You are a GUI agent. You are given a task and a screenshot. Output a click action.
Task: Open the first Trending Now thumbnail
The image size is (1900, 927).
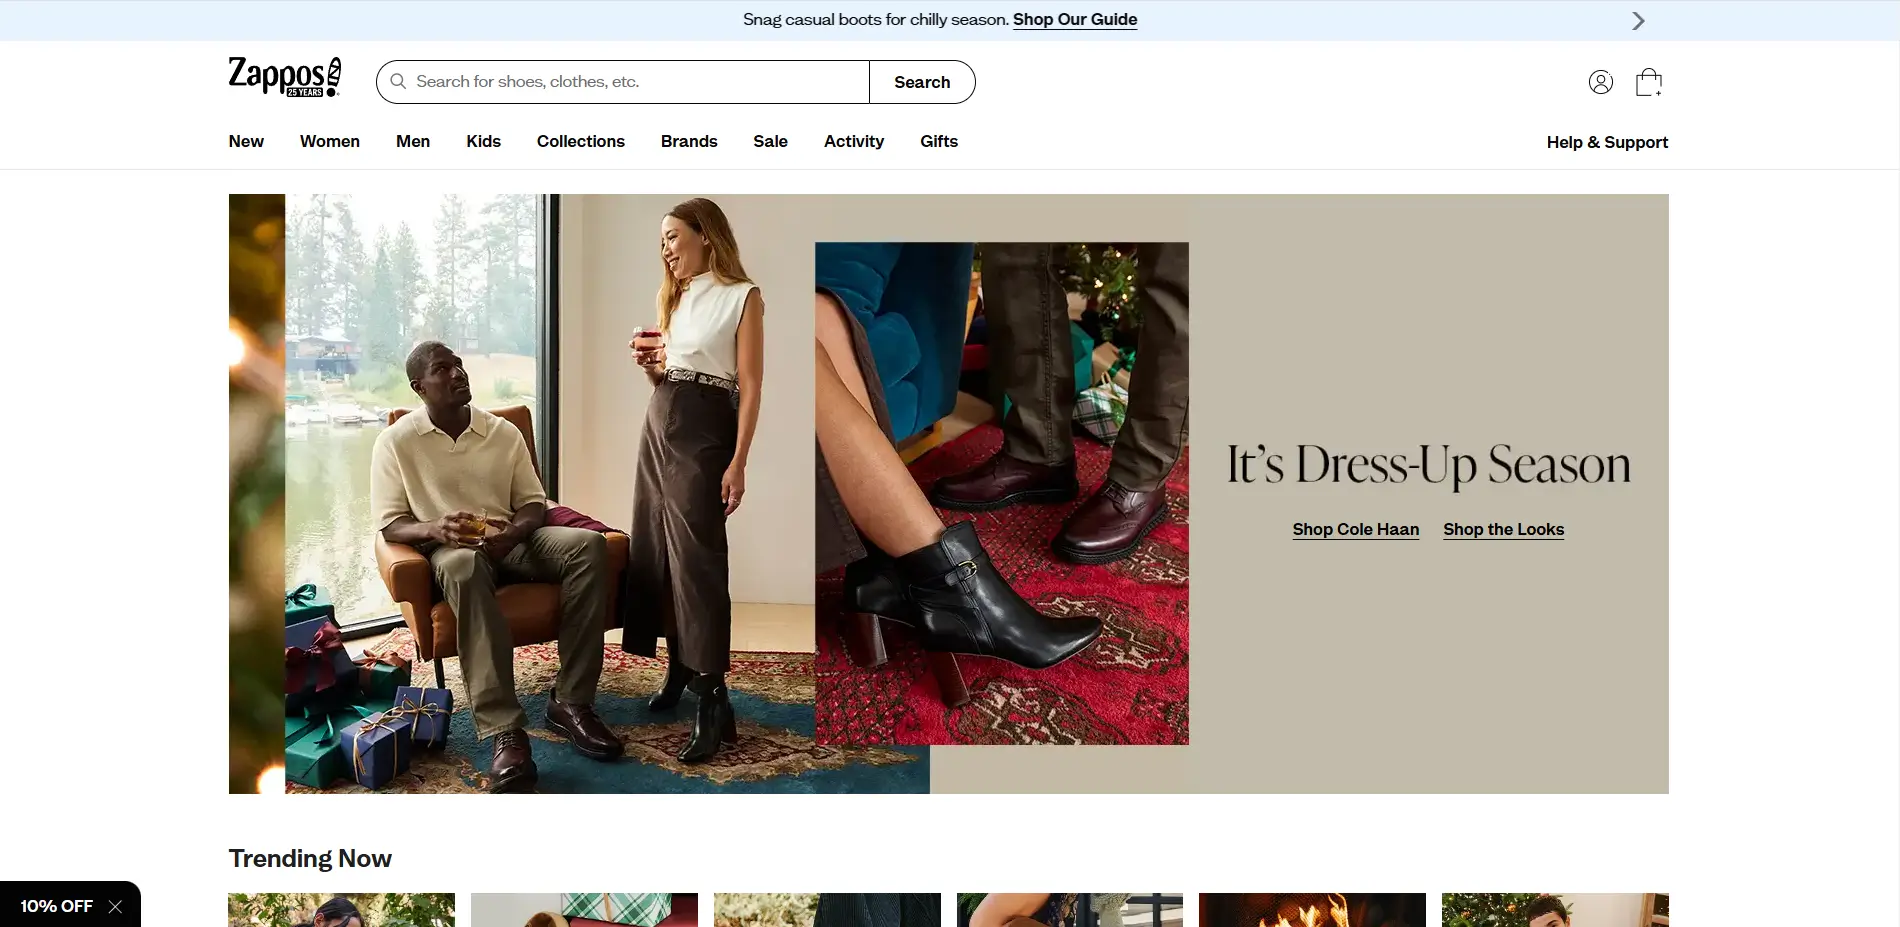coord(341,910)
